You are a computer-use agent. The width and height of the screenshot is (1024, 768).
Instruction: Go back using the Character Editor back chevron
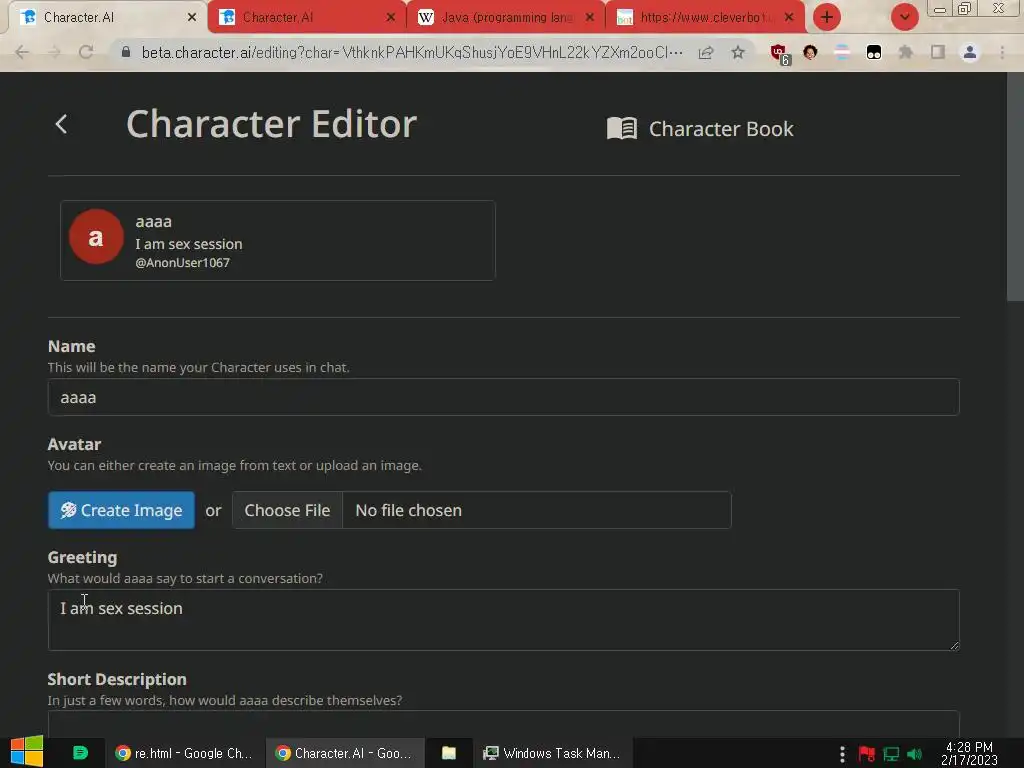click(61, 124)
